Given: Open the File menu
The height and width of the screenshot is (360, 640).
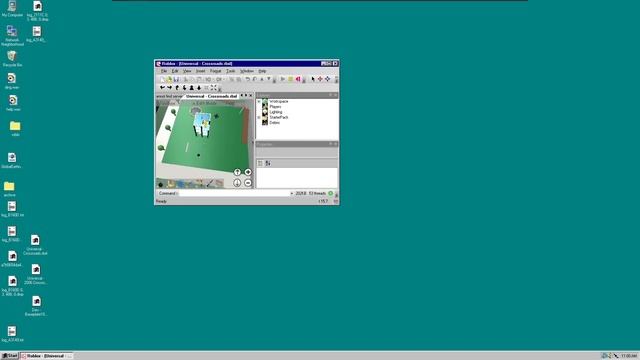Looking at the screenshot, I should point(164,71).
